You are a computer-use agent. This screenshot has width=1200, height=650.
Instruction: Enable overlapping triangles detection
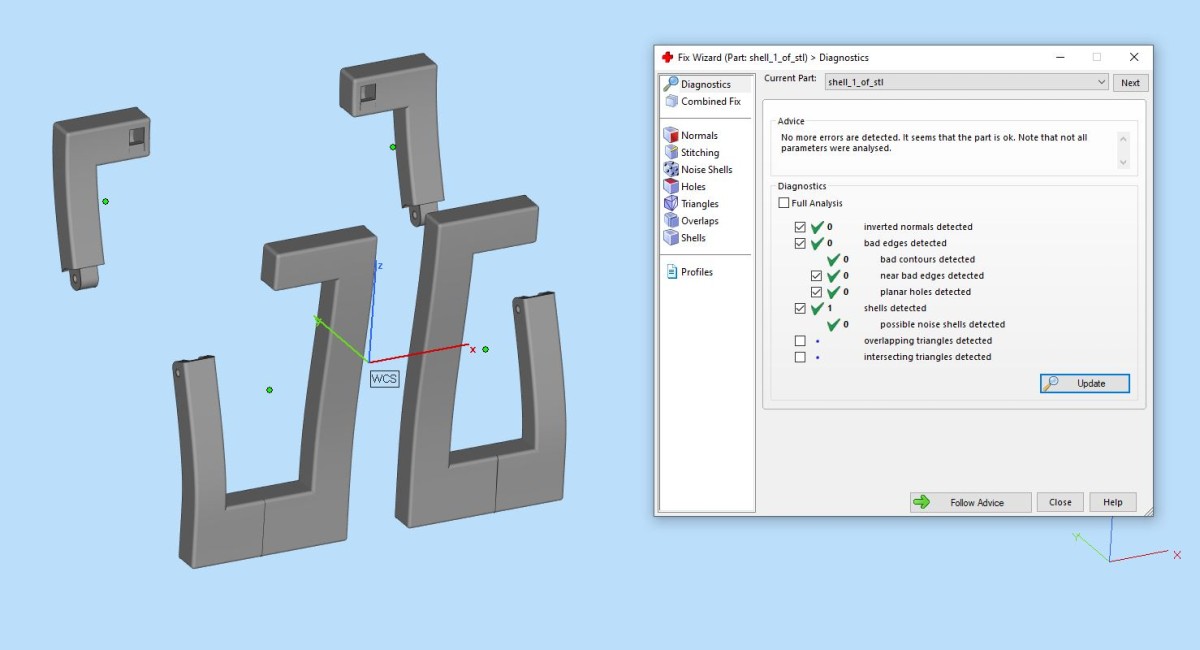click(x=800, y=341)
